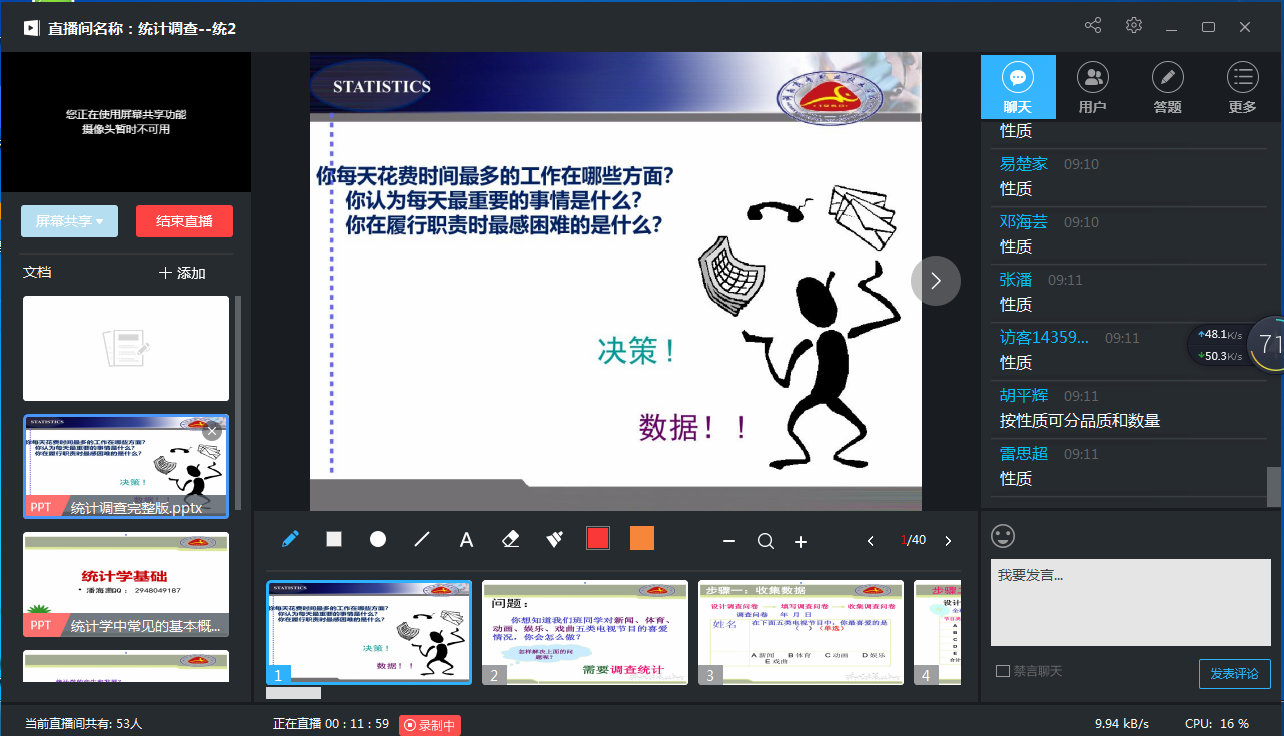Click the clear annotations broom icon
1284x736 pixels.
pyautogui.click(x=554, y=540)
